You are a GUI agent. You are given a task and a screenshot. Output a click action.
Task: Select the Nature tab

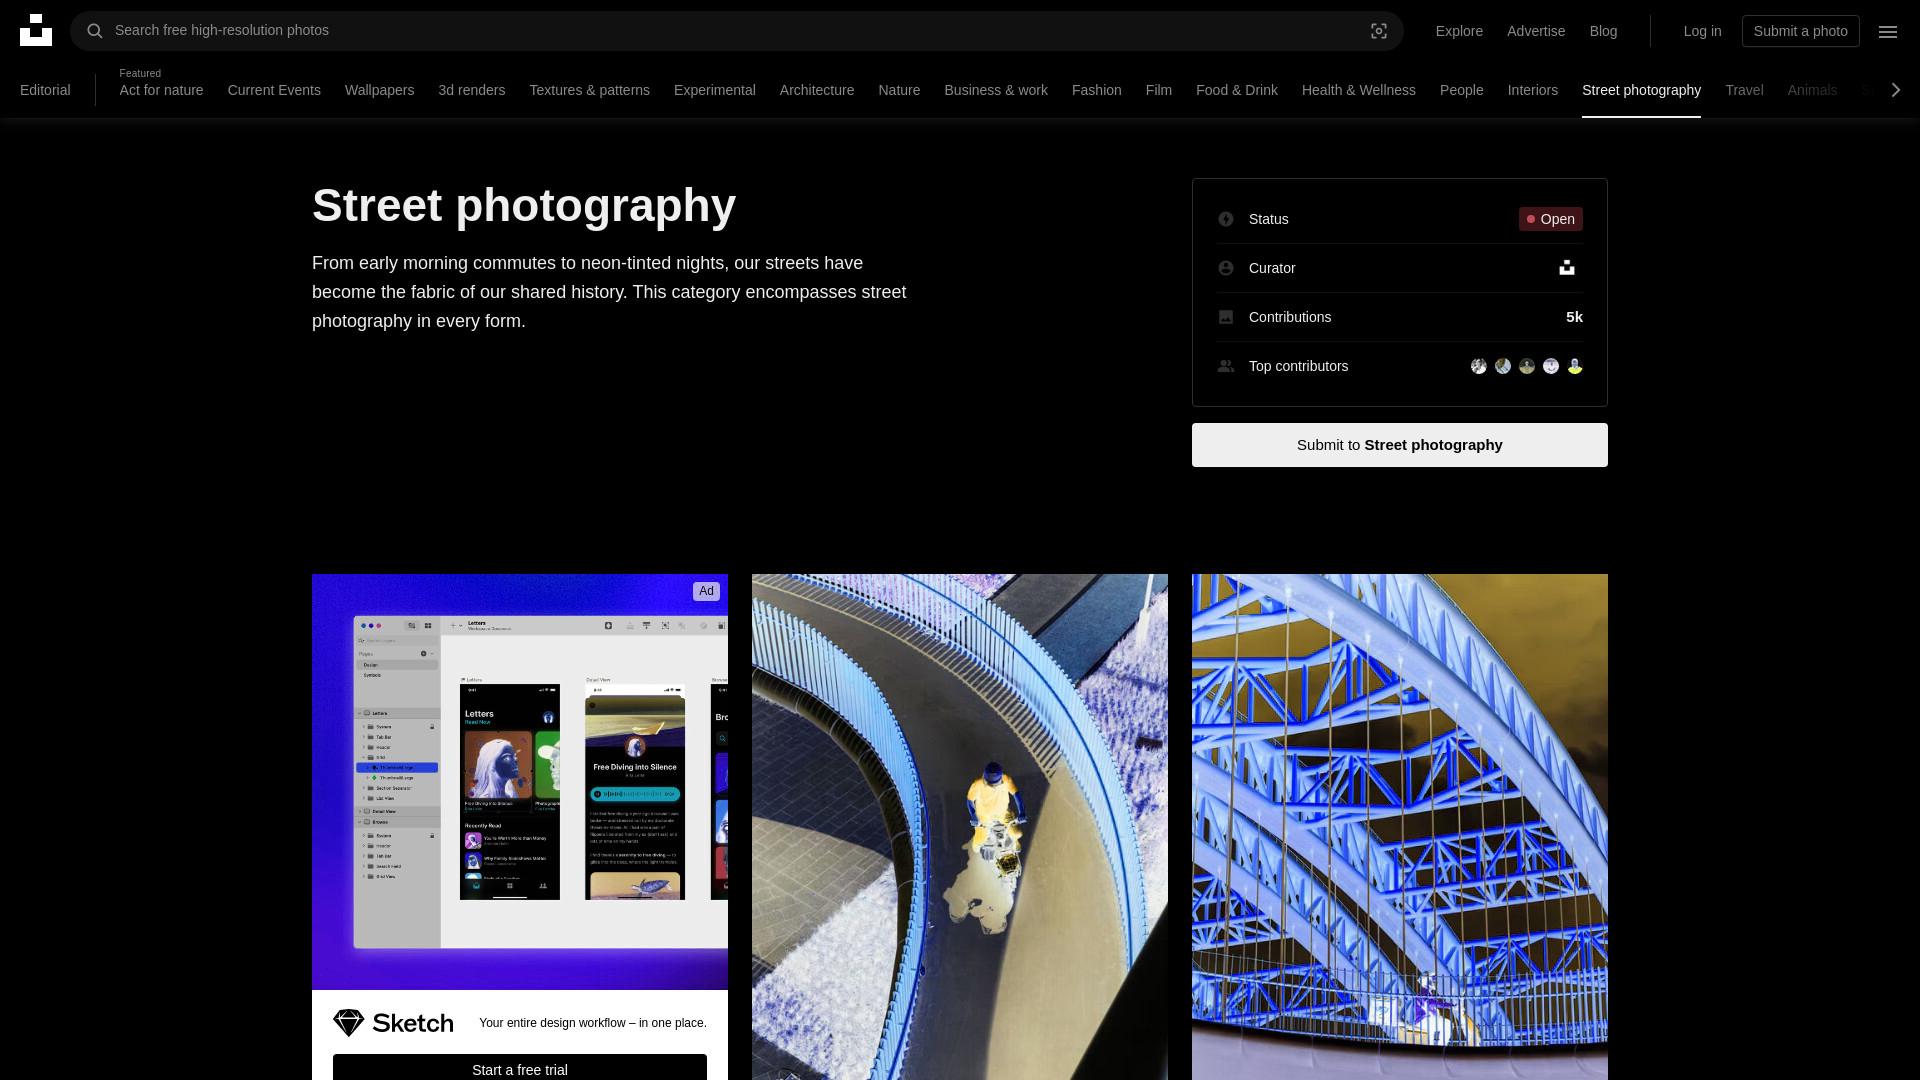[x=899, y=90]
